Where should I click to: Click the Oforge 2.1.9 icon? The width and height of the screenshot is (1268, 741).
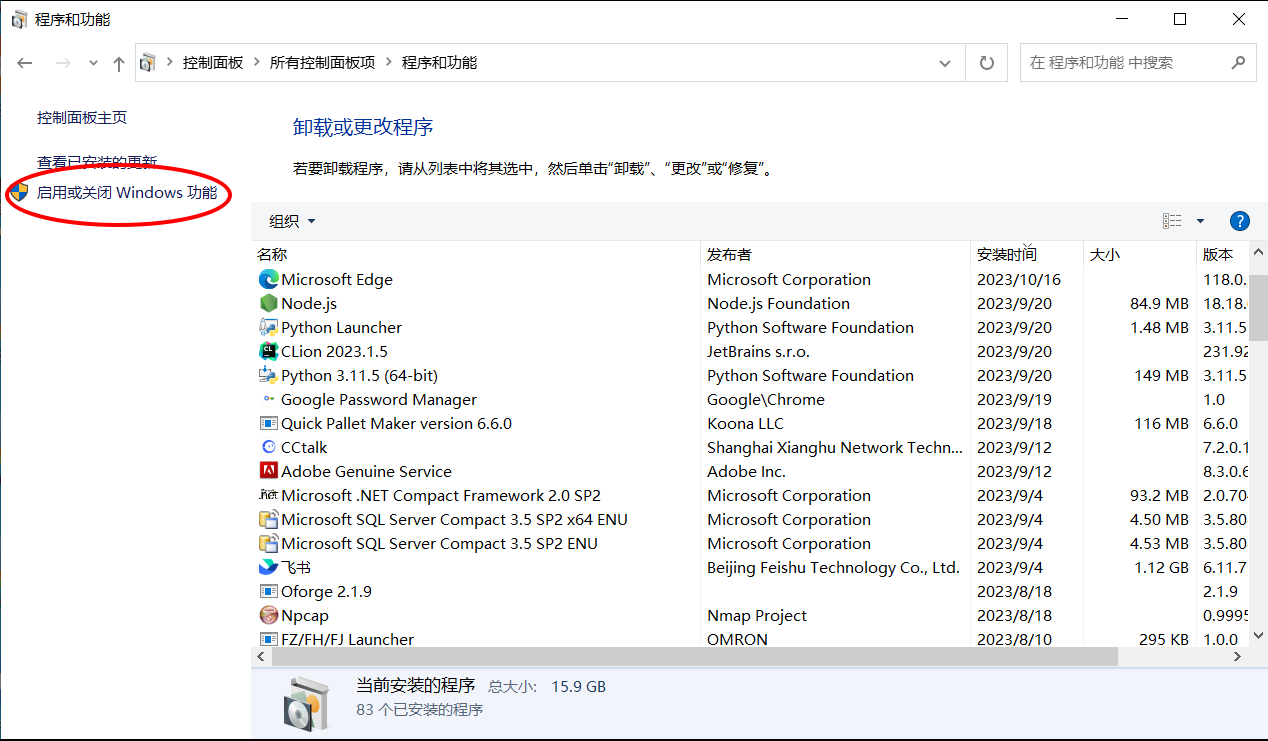[268, 592]
